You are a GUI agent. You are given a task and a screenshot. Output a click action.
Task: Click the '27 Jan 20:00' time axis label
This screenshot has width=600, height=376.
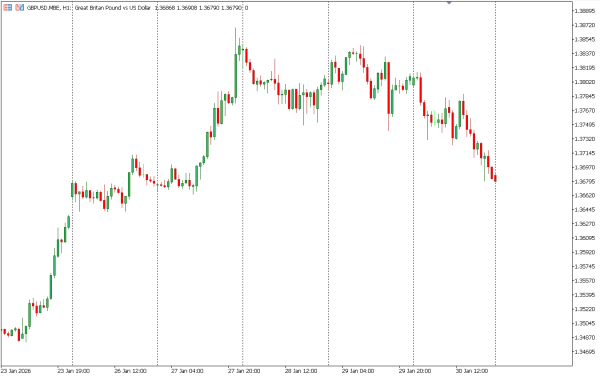click(x=244, y=371)
